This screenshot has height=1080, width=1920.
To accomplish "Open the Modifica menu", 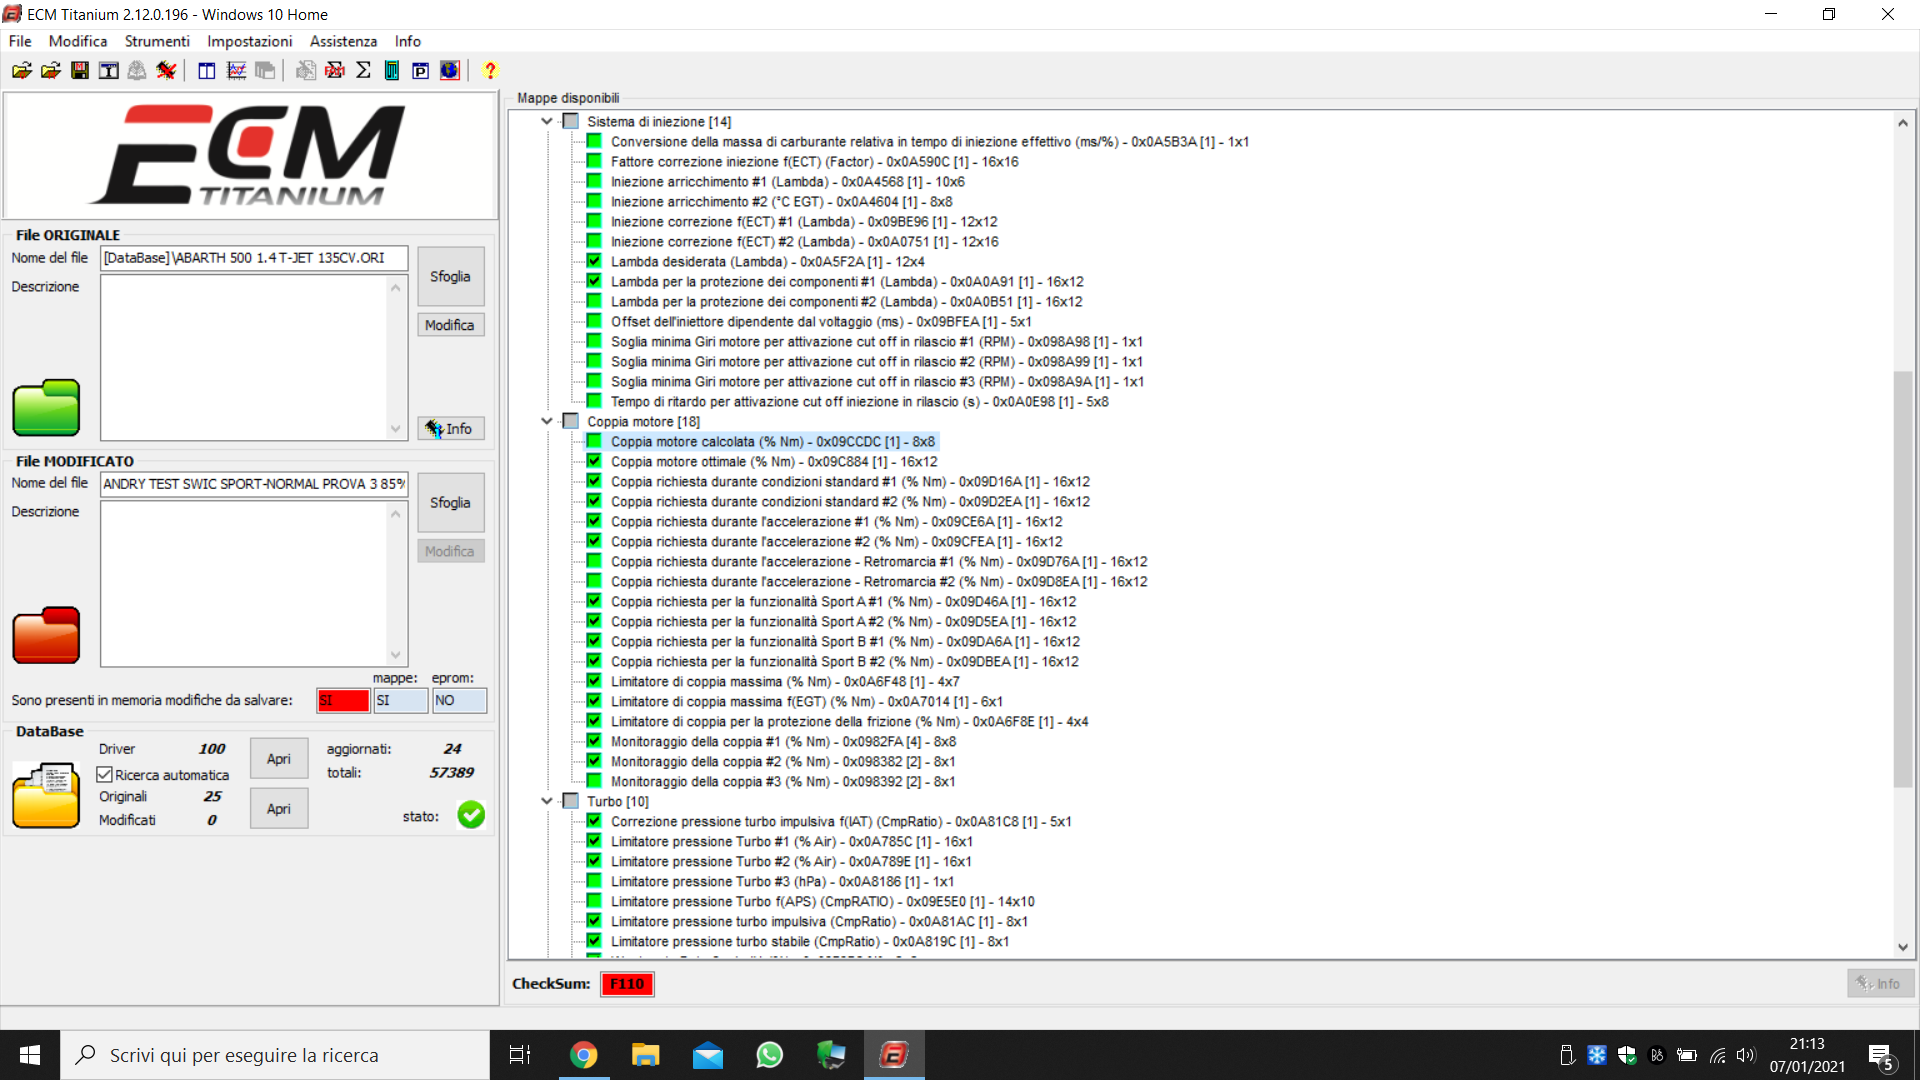I will click(78, 41).
